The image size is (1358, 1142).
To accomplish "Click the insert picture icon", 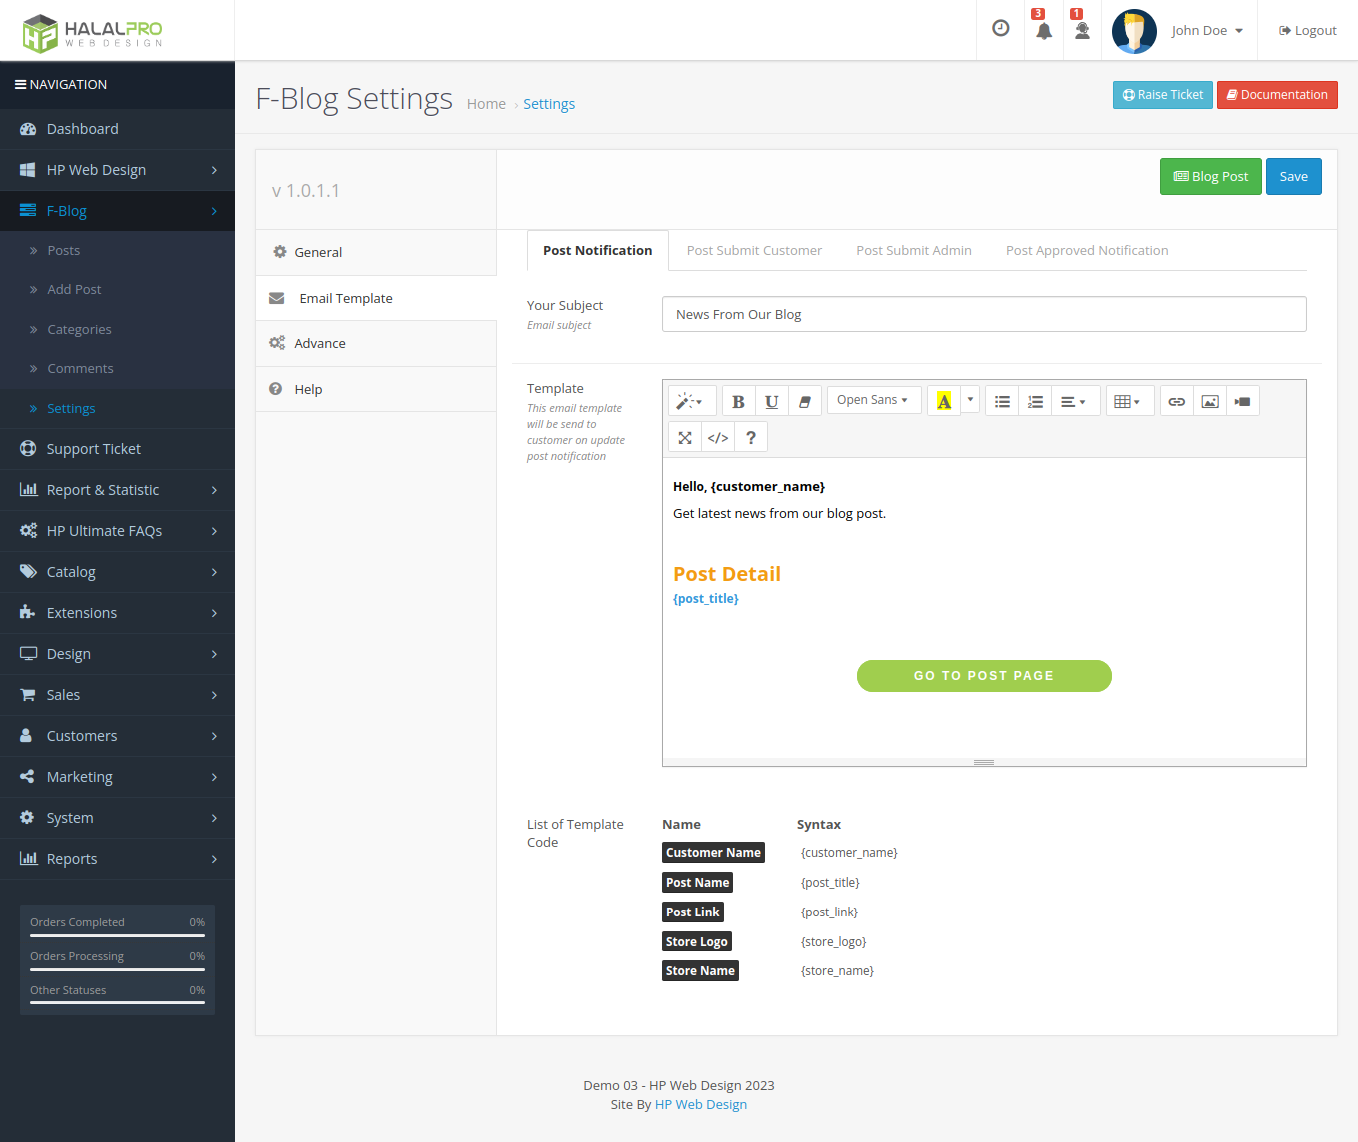I will click(1209, 401).
